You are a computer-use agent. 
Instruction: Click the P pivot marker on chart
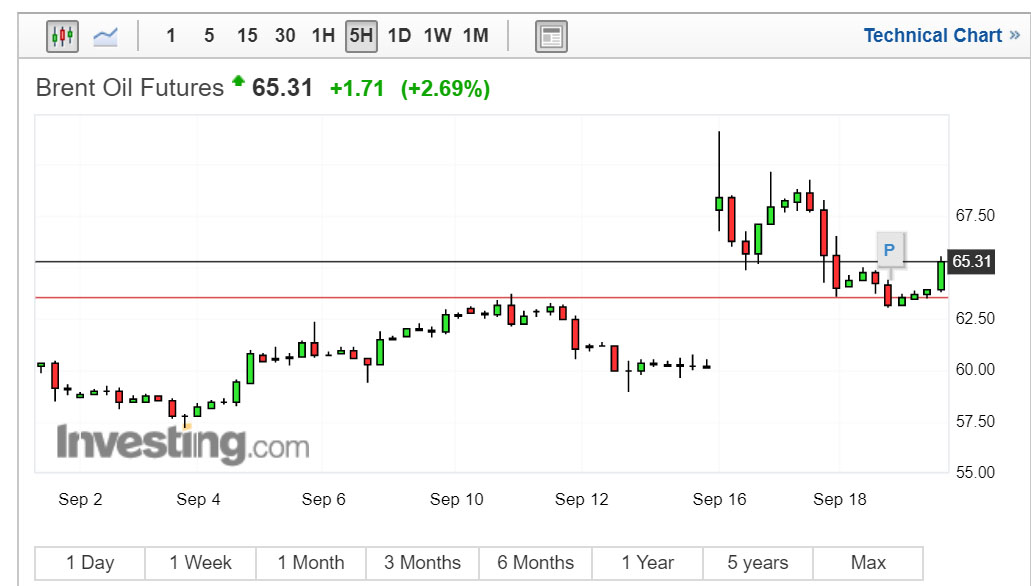[889, 249]
